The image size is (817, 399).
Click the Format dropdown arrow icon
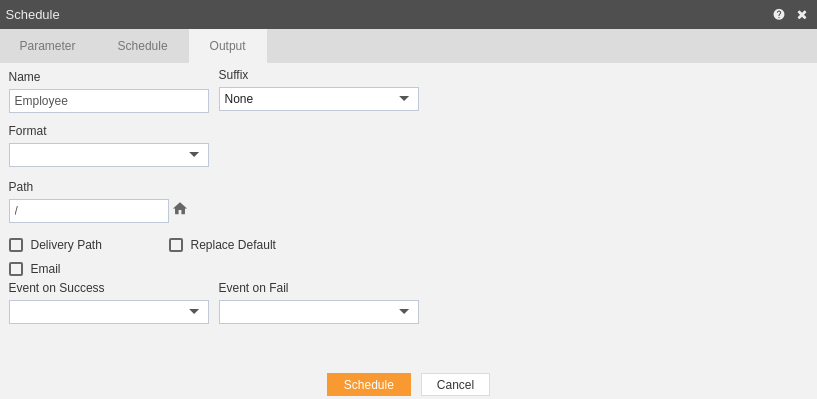tap(194, 155)
